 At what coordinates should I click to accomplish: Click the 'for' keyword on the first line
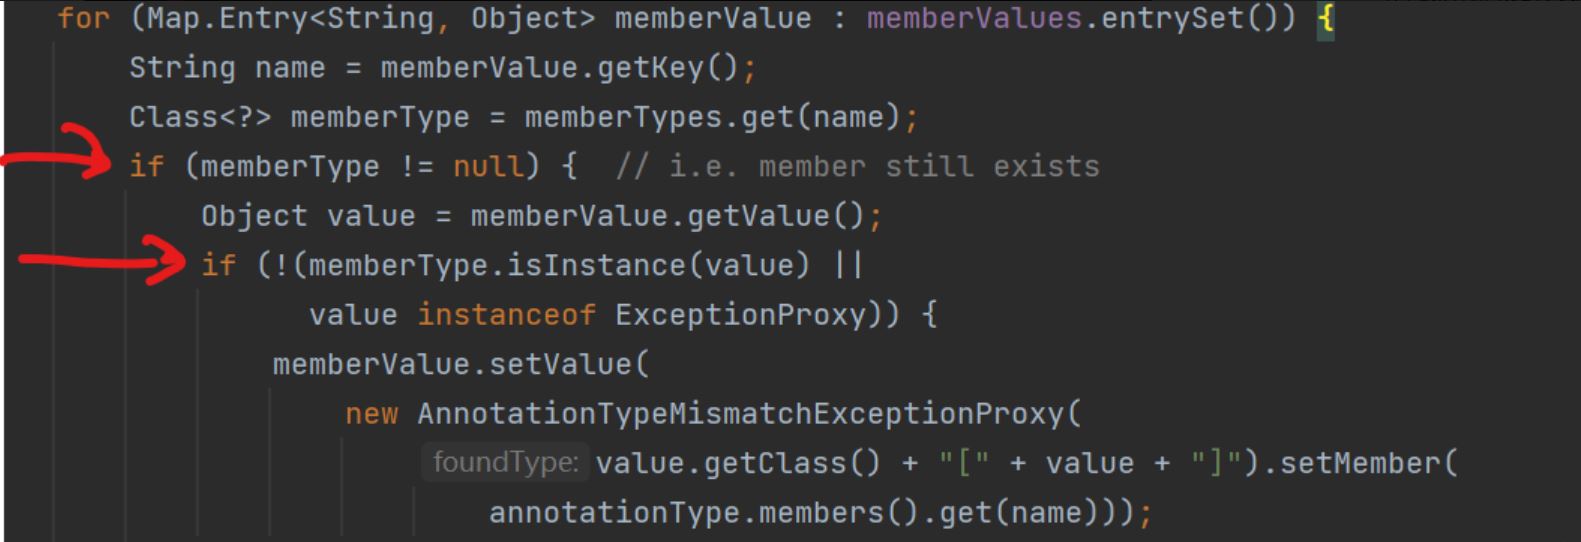pos(83,19)
